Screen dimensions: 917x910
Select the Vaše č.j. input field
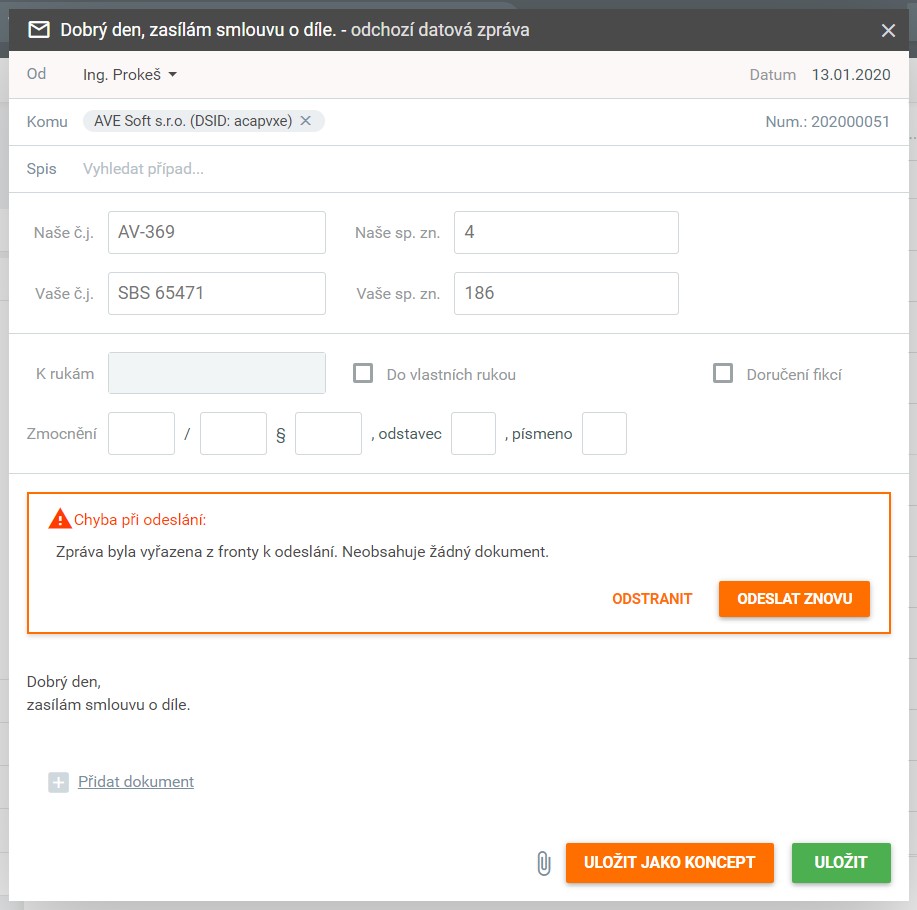tap(217, 294)
